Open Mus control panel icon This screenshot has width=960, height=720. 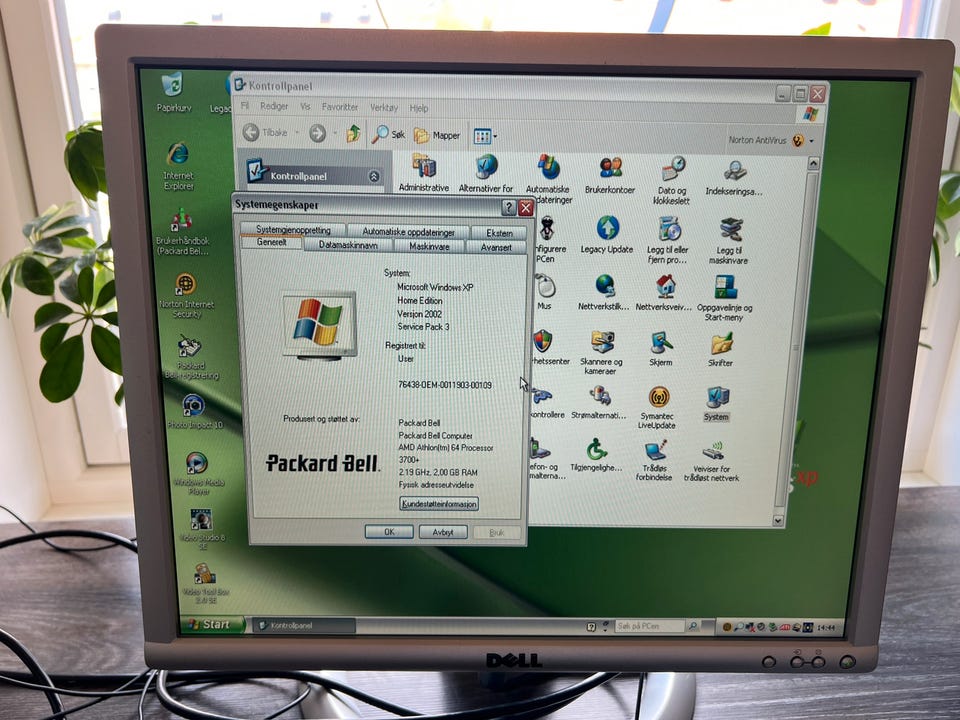pyautogui.click(x=544, y=291)
